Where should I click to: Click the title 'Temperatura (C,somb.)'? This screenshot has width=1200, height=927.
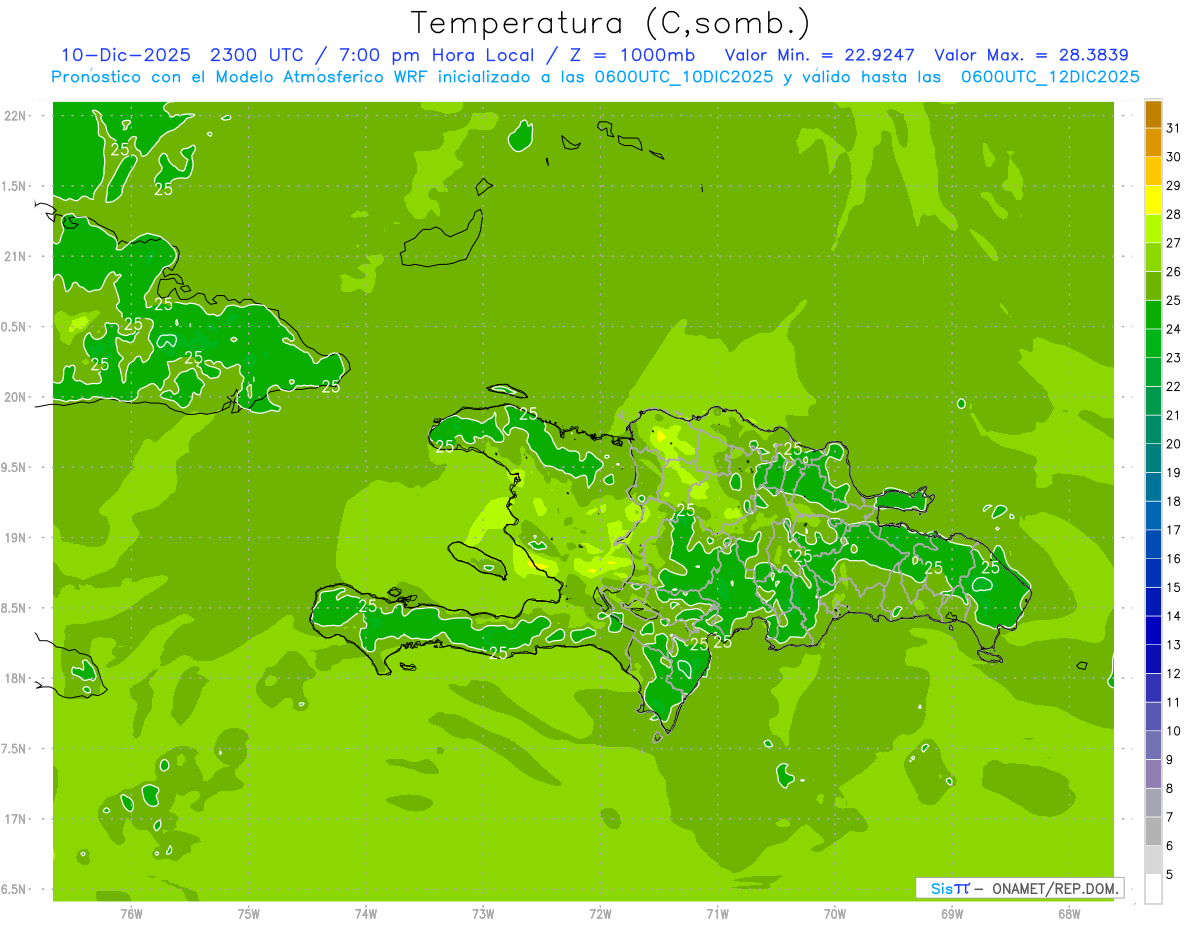(610, 23)
